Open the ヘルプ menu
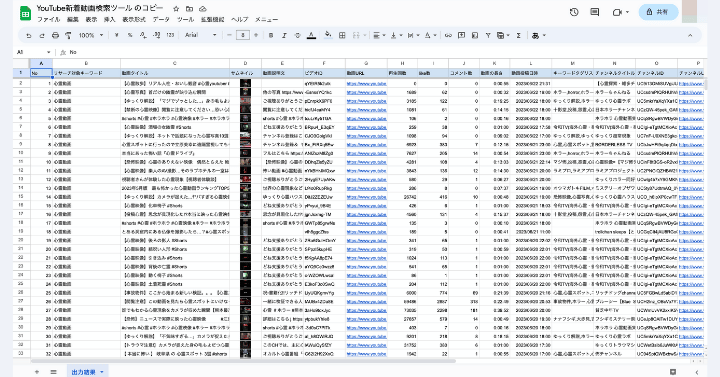 (x=239, y=20)
